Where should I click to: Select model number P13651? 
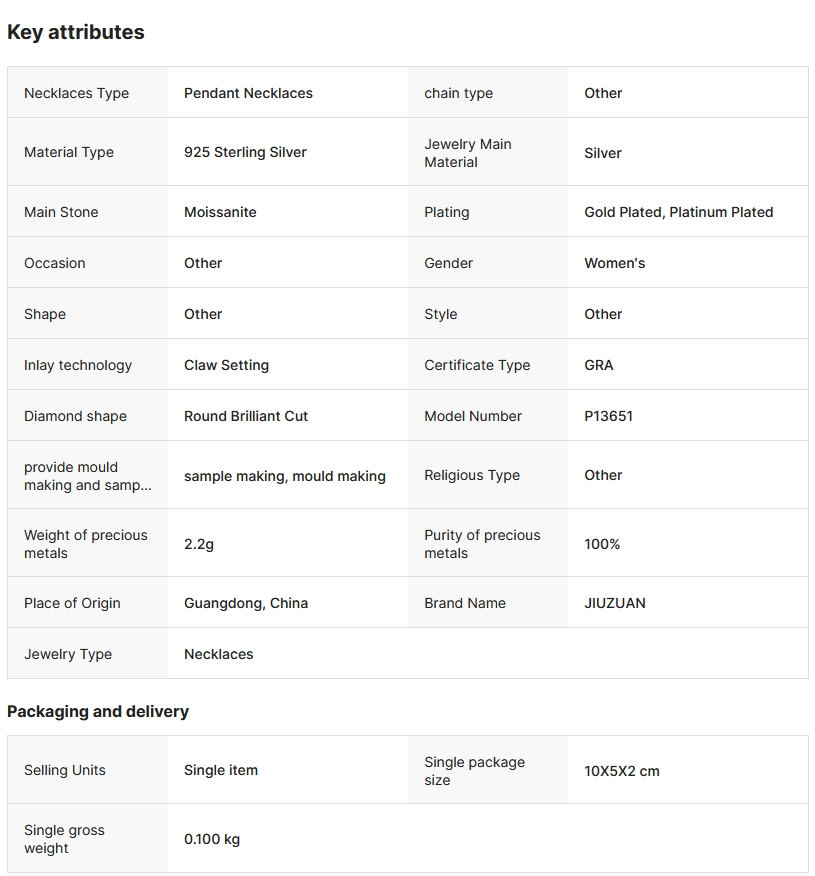[x=608, y=416]
